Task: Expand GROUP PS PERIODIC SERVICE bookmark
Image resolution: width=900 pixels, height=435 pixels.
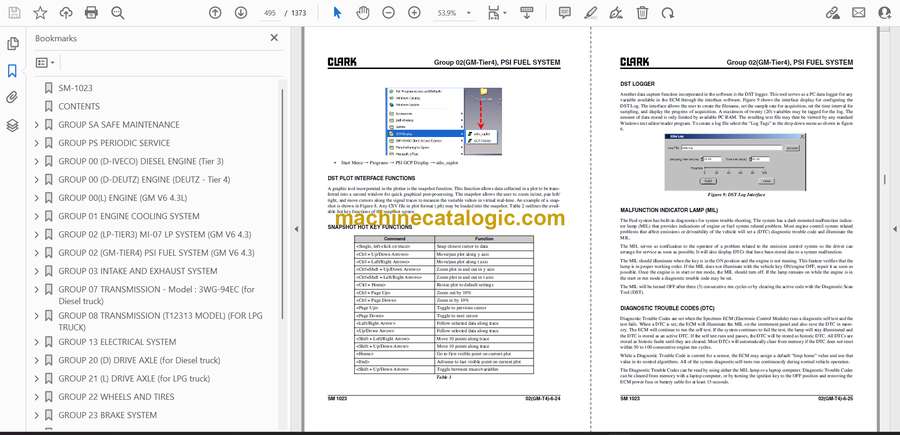Action: [37, 143]
